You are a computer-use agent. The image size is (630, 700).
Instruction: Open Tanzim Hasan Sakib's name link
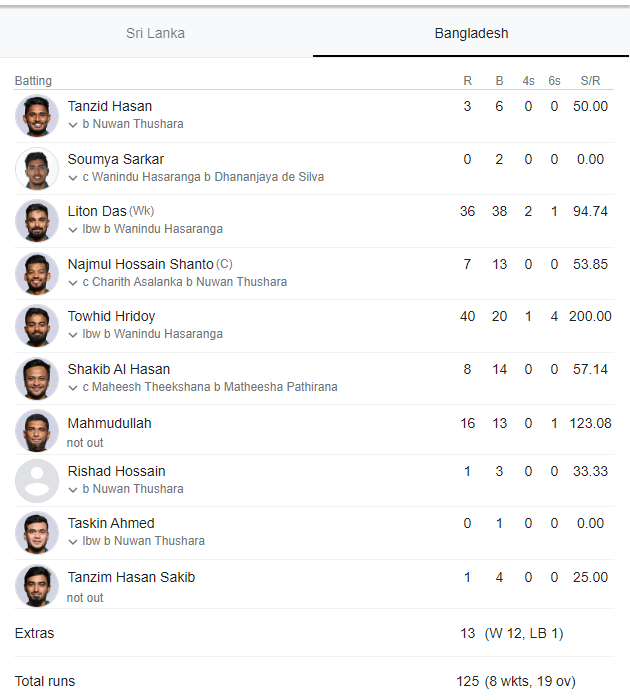pos(131,577)
